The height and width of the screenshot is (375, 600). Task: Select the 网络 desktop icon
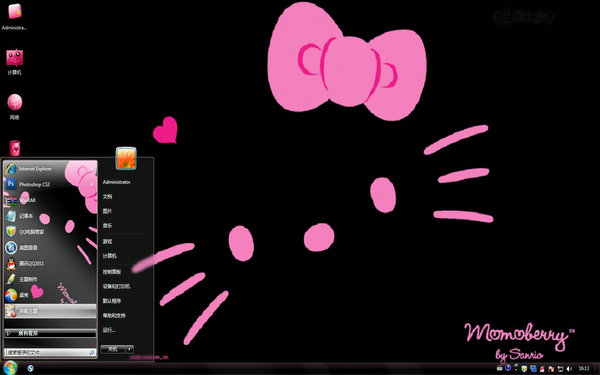[x=15, y=106]
